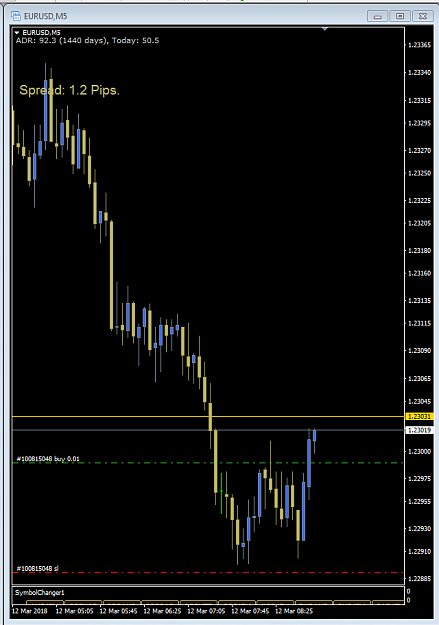Open the EURUSD,M5 chart dropdown triangle

coord(17,33)
